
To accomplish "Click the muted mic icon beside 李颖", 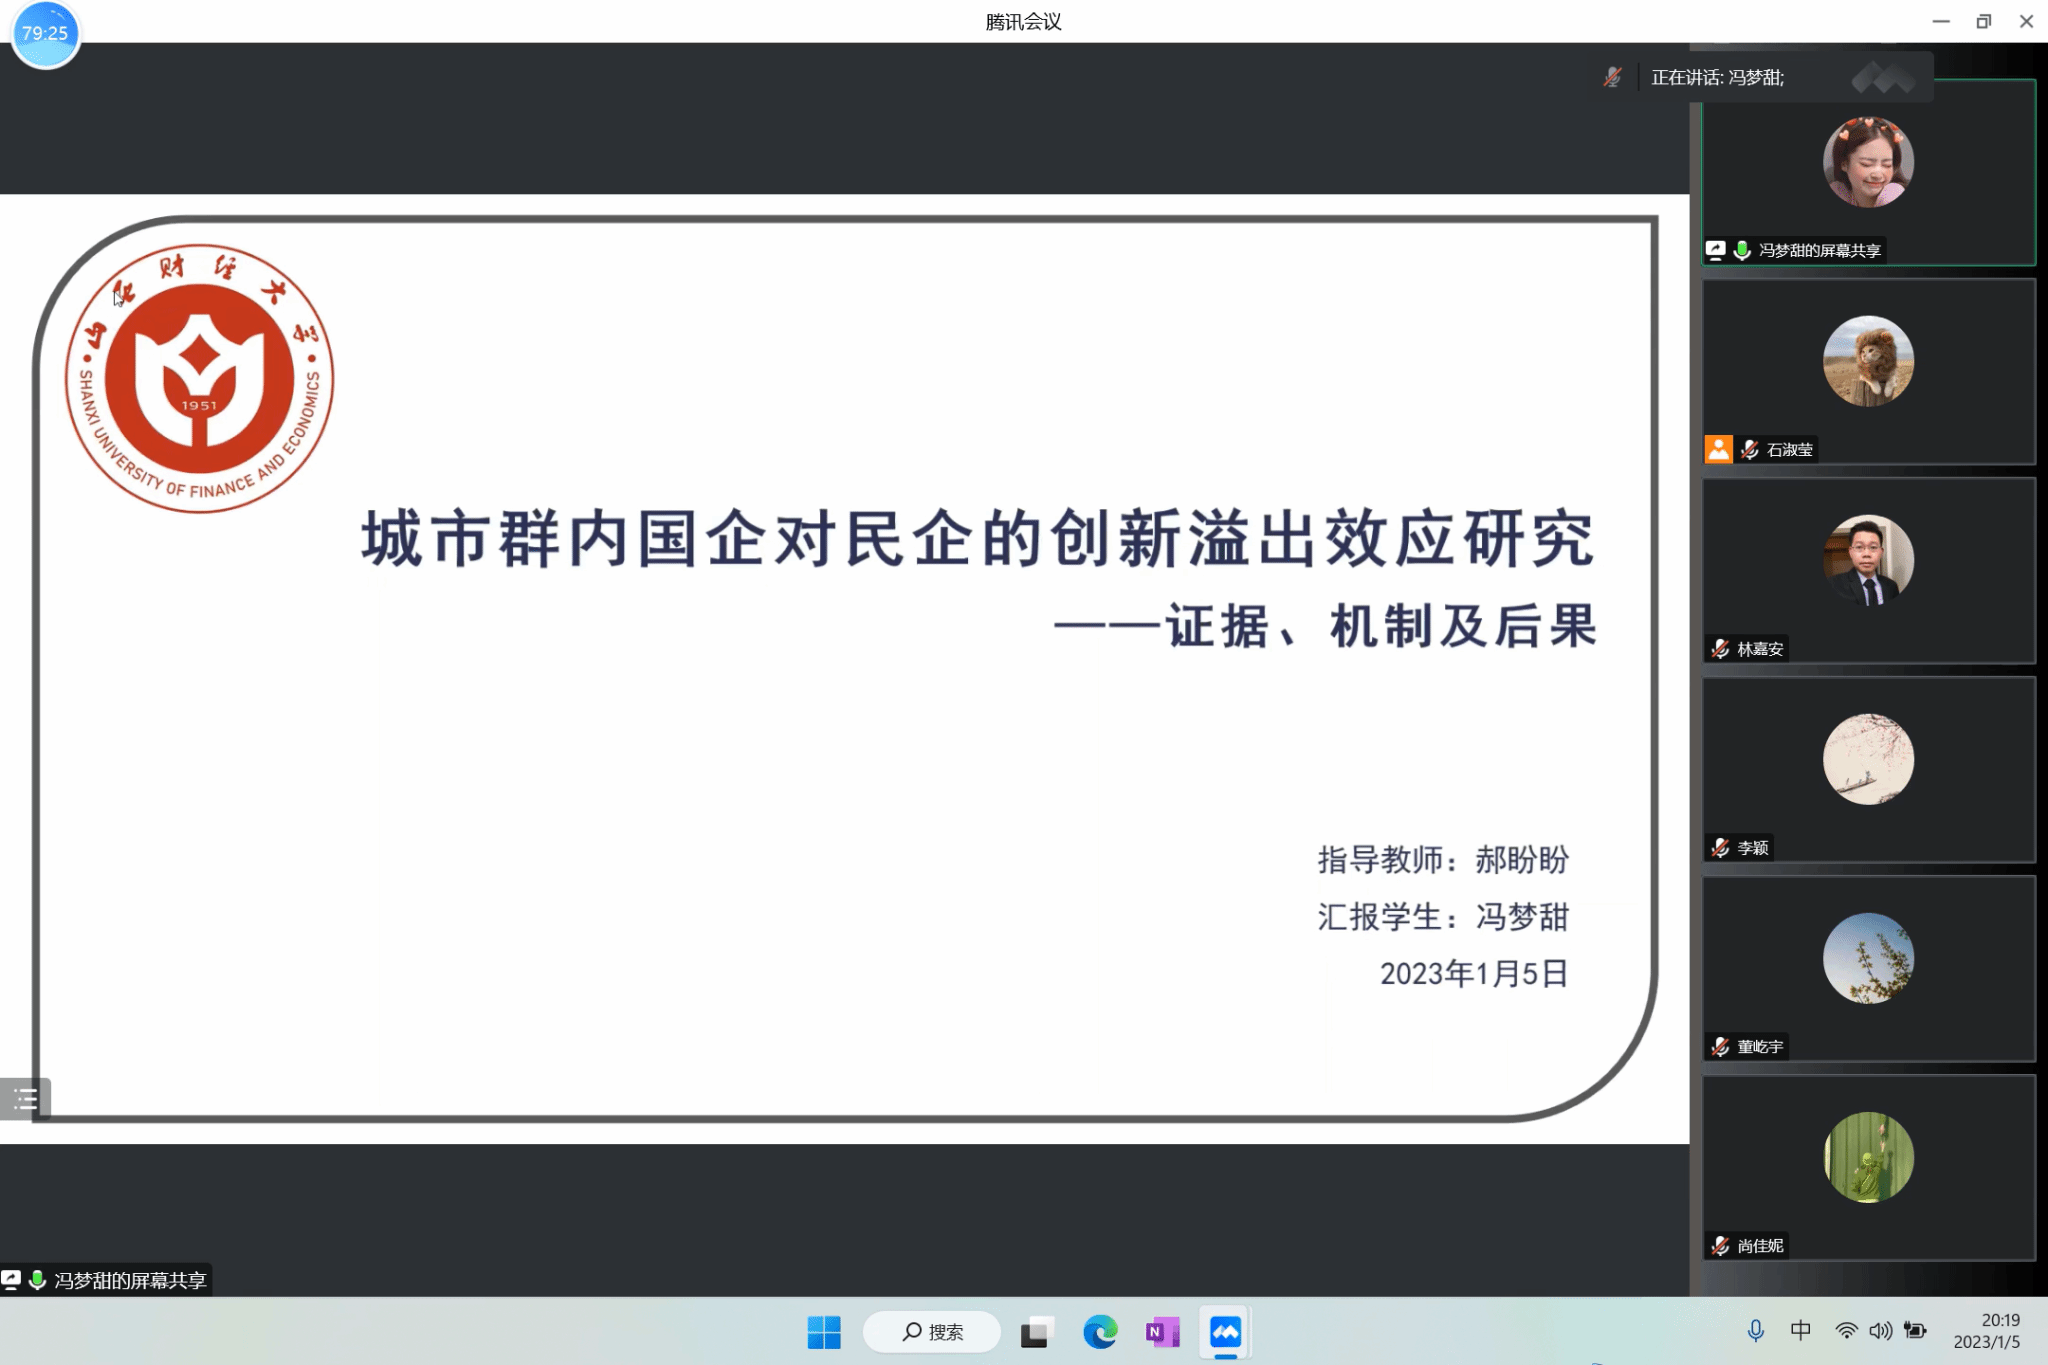I will pyautogui.click(x=1720, y=848).
